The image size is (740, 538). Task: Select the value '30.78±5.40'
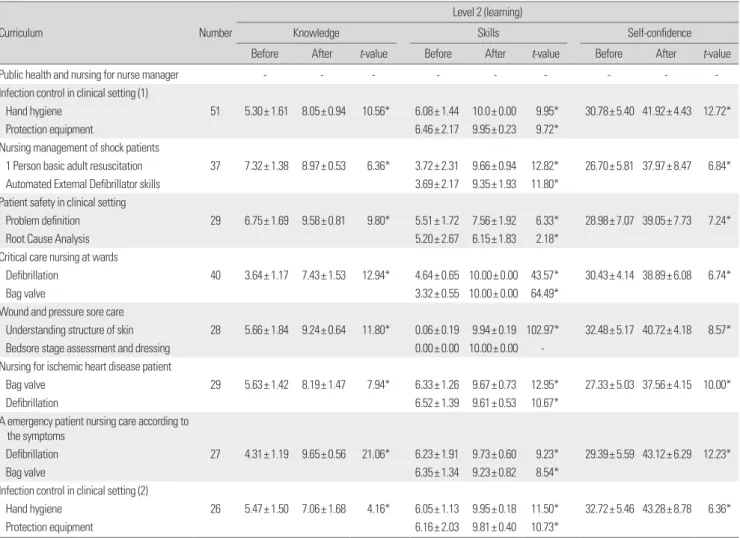click(x=609, y=111)
